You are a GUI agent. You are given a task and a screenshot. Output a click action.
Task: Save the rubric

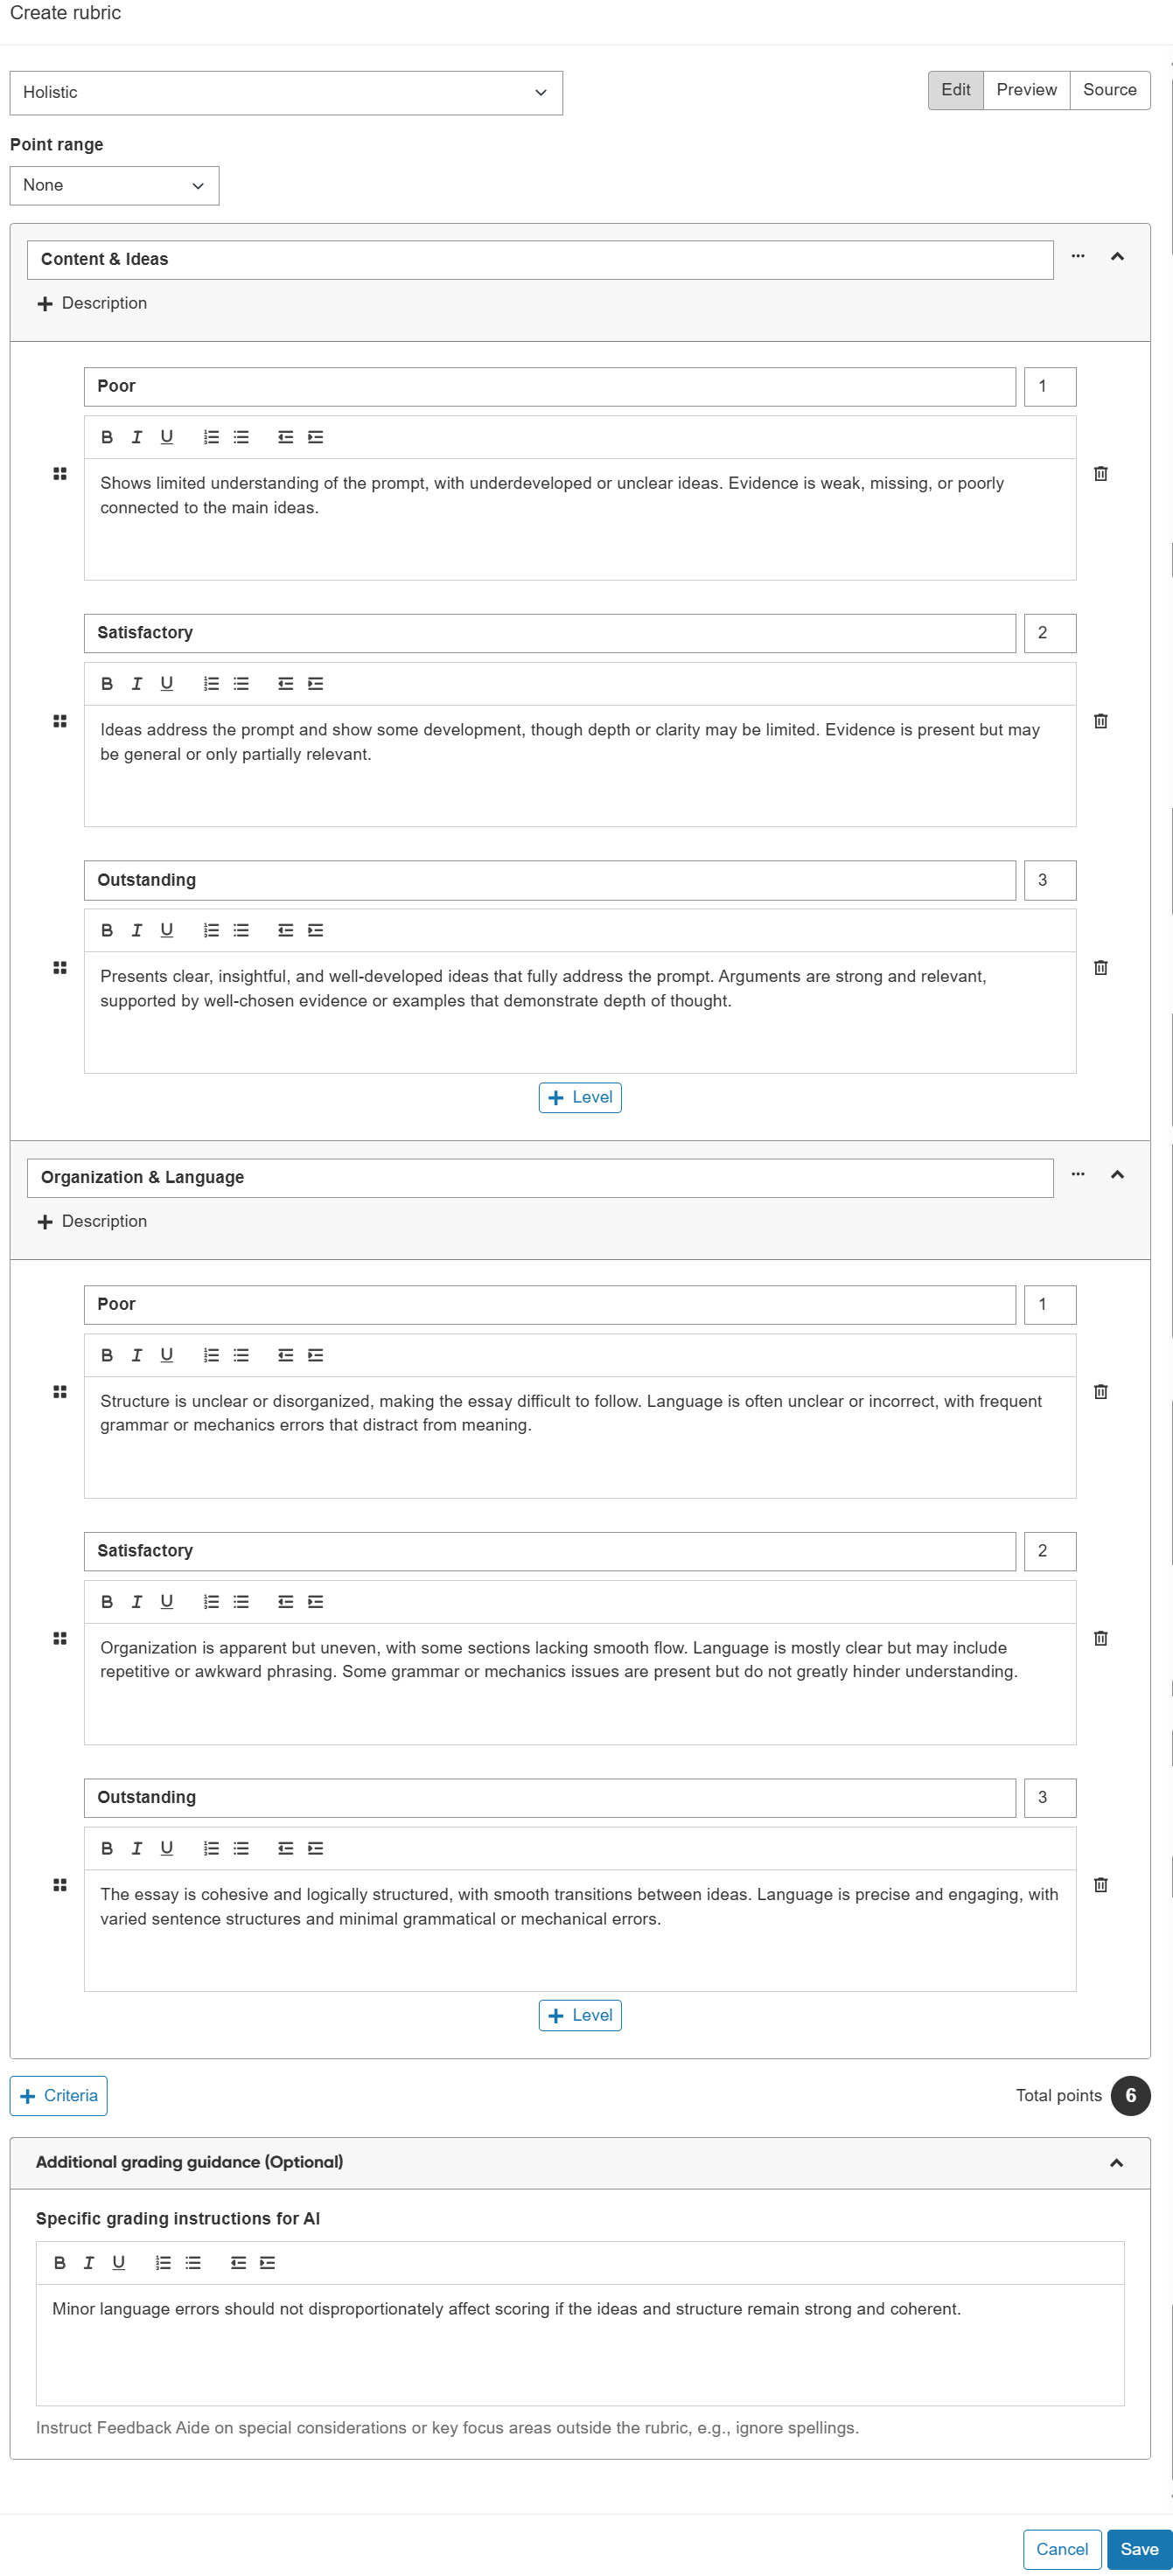tap(1140, 2549)
